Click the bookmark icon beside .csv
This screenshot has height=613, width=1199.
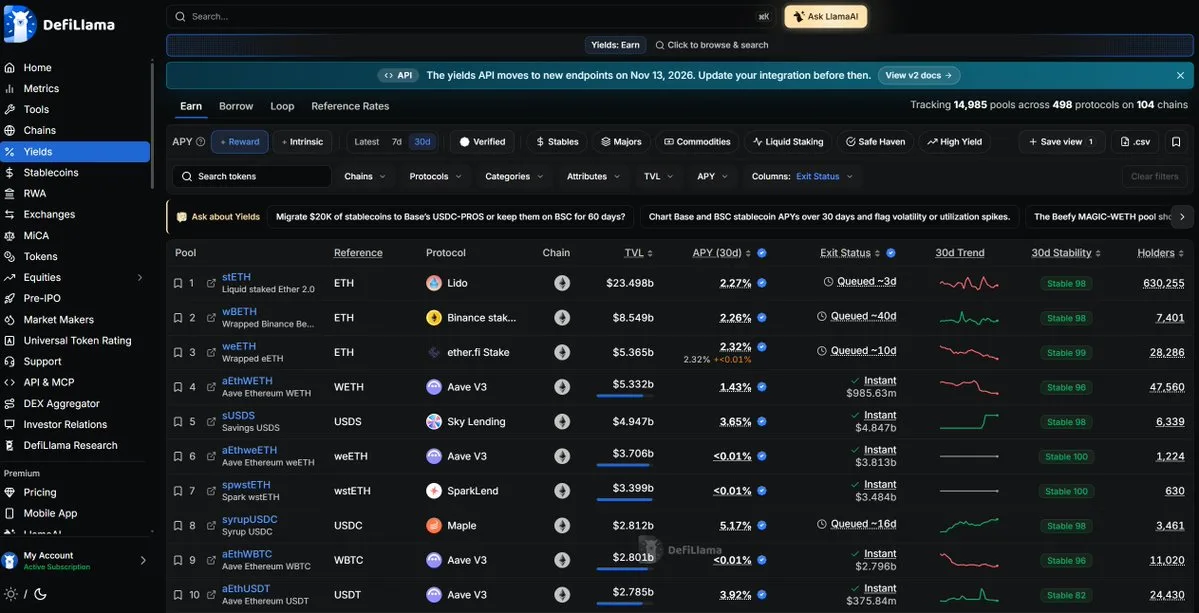(1176, 141)
